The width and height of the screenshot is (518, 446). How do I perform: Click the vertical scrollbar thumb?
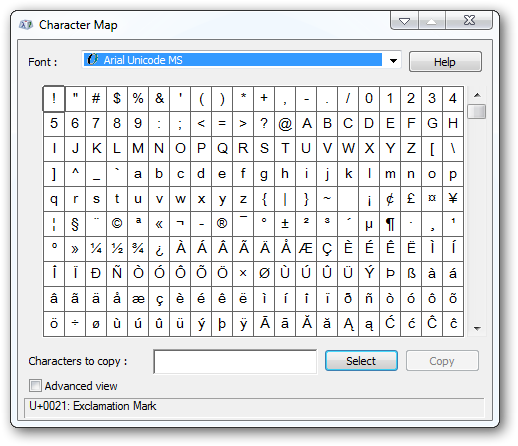(476, 111)
